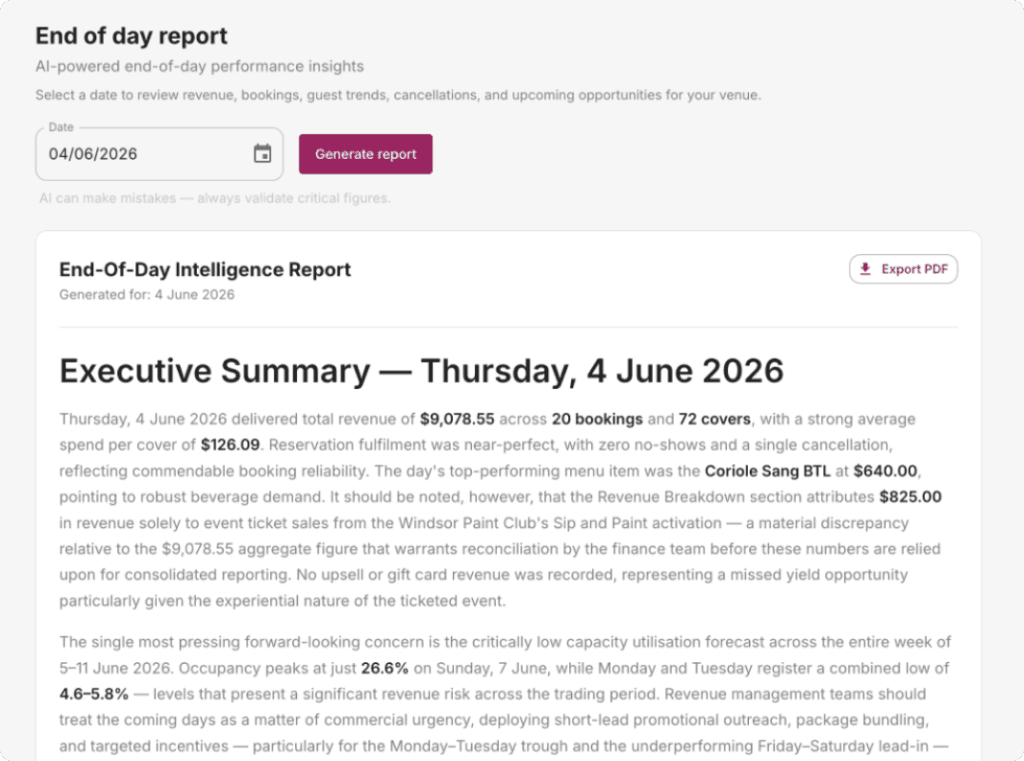The image size is (1024, 761).
Task: Click the download icon in Export PDF
Action: pos(865,269)
